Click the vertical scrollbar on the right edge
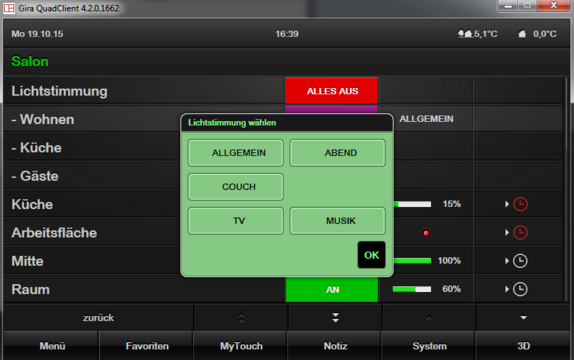 click(x=567, y=114)
